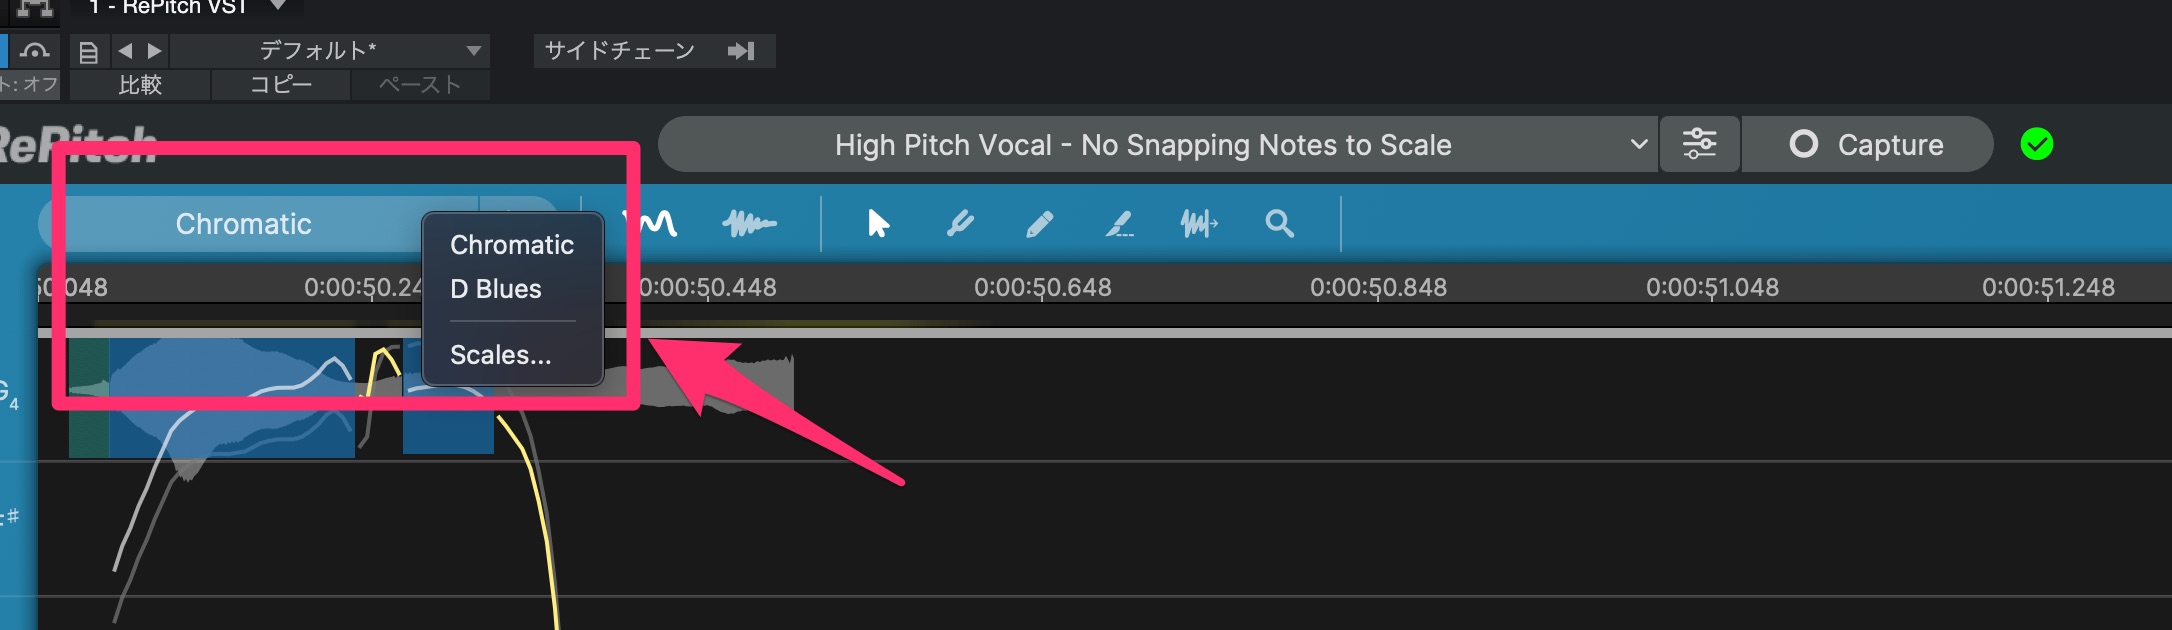The width and height of the screenshot is (2172, 630).
Task: Select the pencil draw tool
Action: tap(1039, 224)
